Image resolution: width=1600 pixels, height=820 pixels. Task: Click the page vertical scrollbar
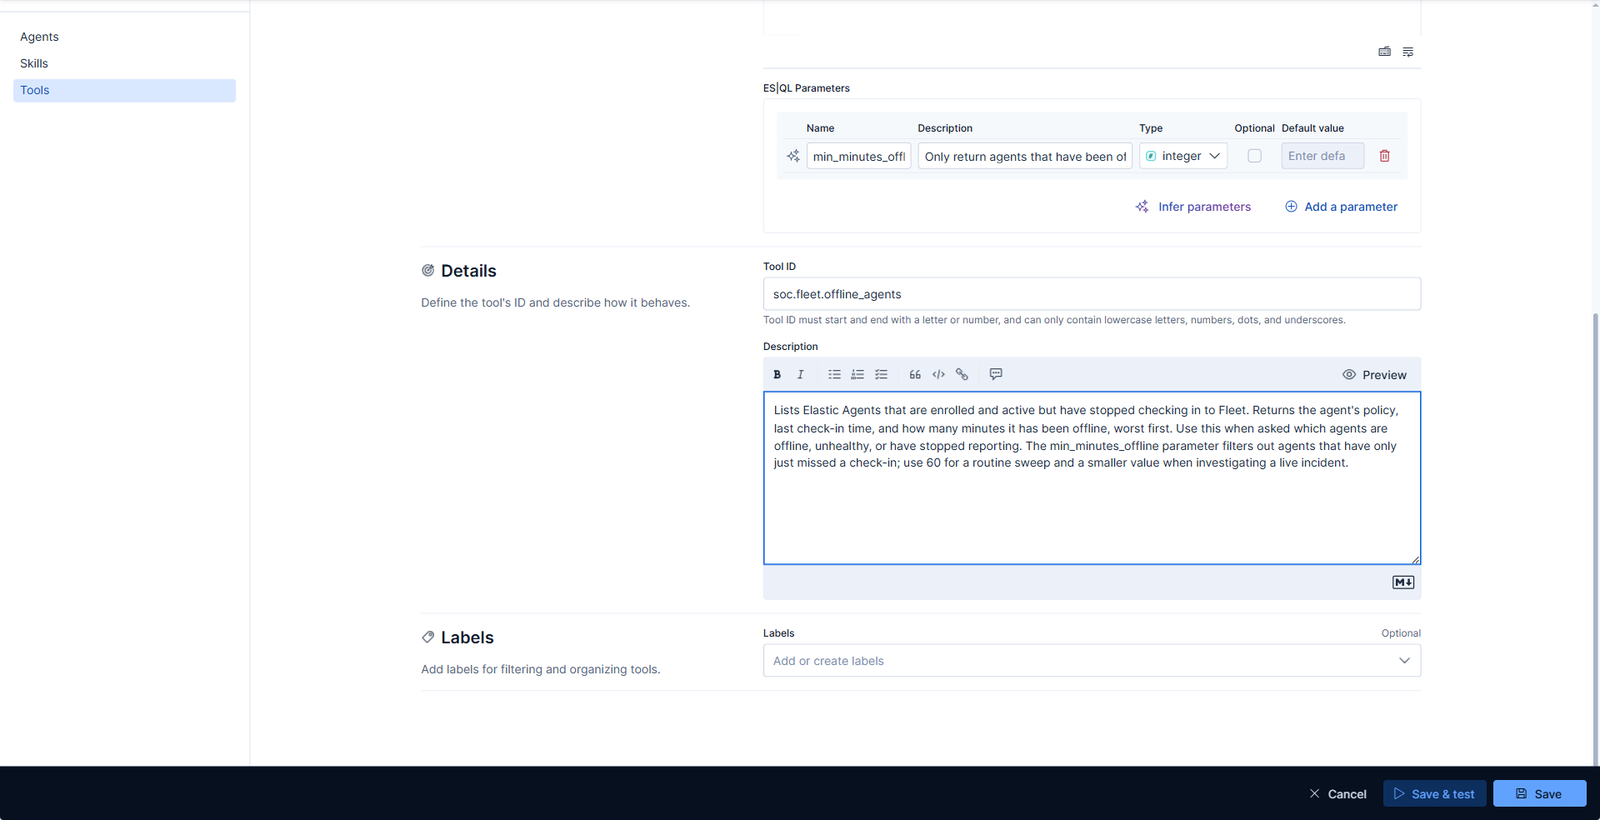coord(1595,540)
